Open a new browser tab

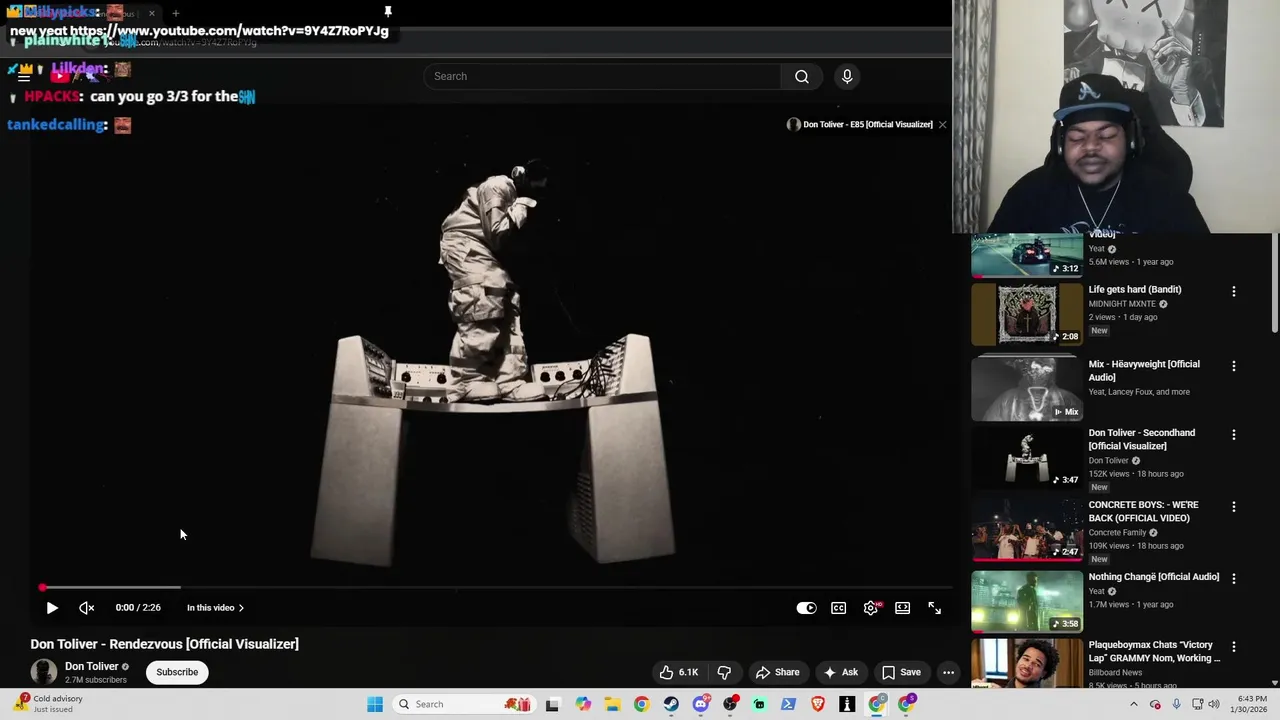(x=175, y=13)
